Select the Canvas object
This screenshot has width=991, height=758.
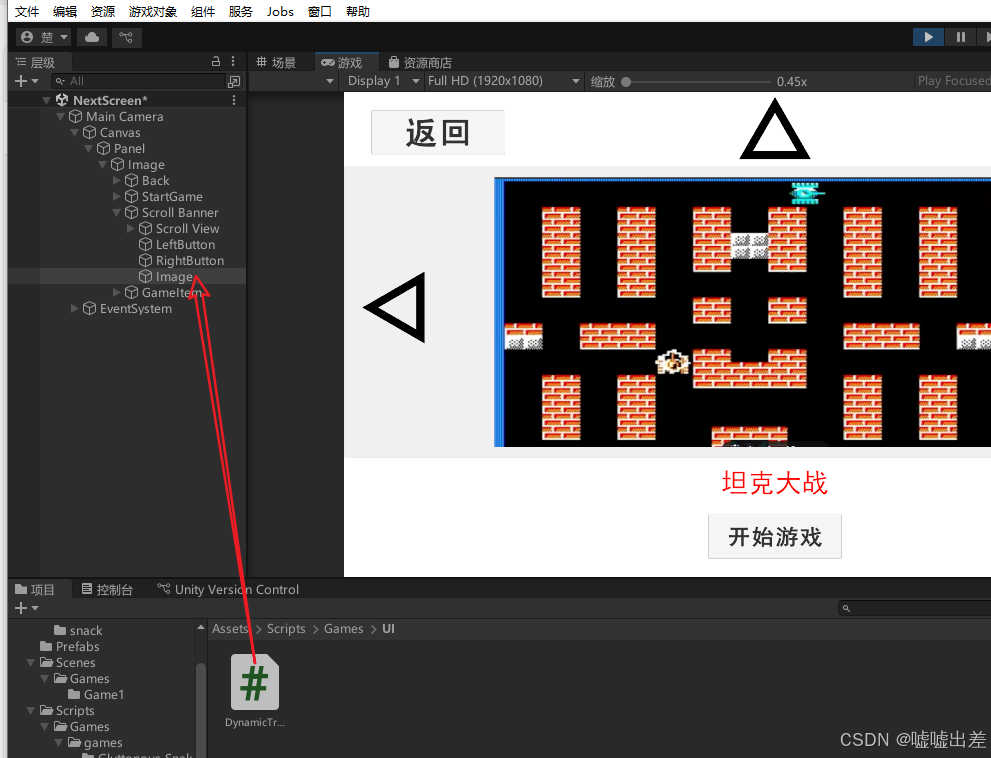point(120,132)
